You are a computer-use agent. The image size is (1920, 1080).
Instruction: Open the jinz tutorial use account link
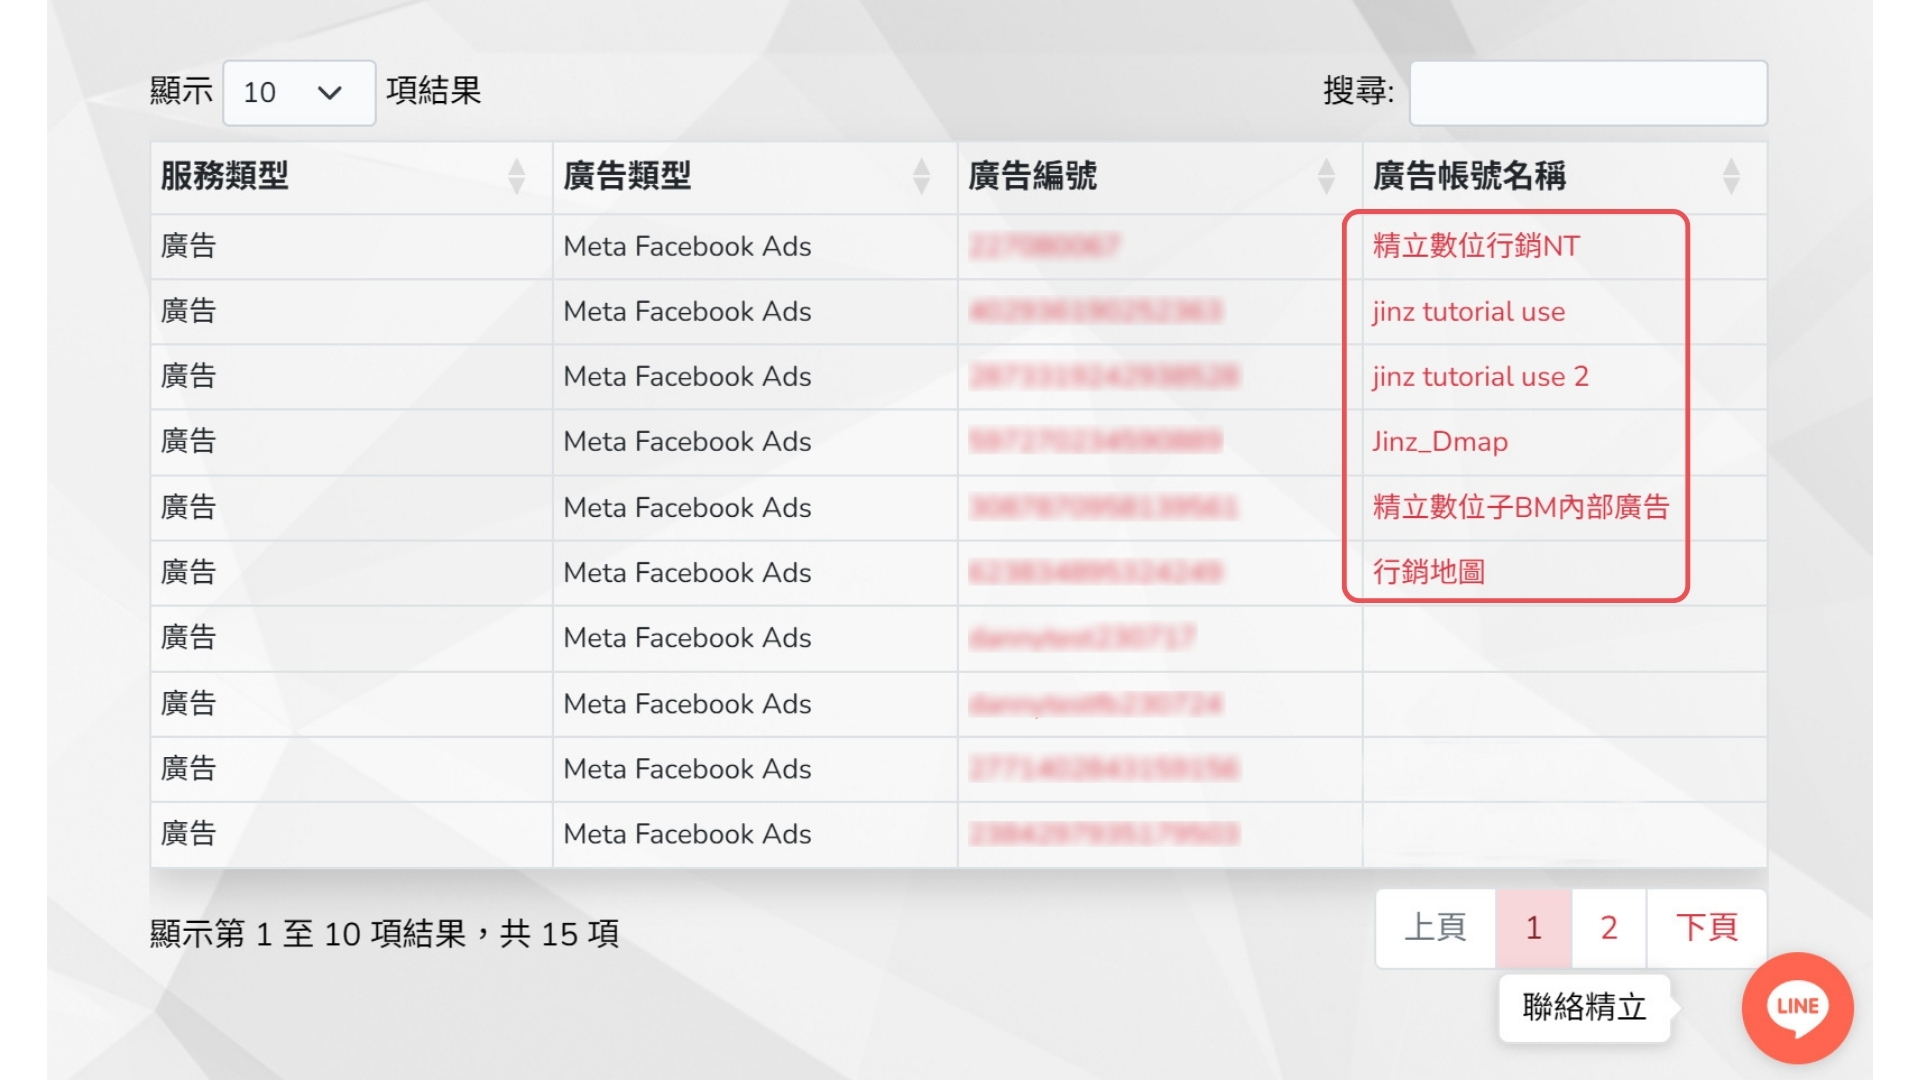pyautogui.click(x=1468, y=312)
